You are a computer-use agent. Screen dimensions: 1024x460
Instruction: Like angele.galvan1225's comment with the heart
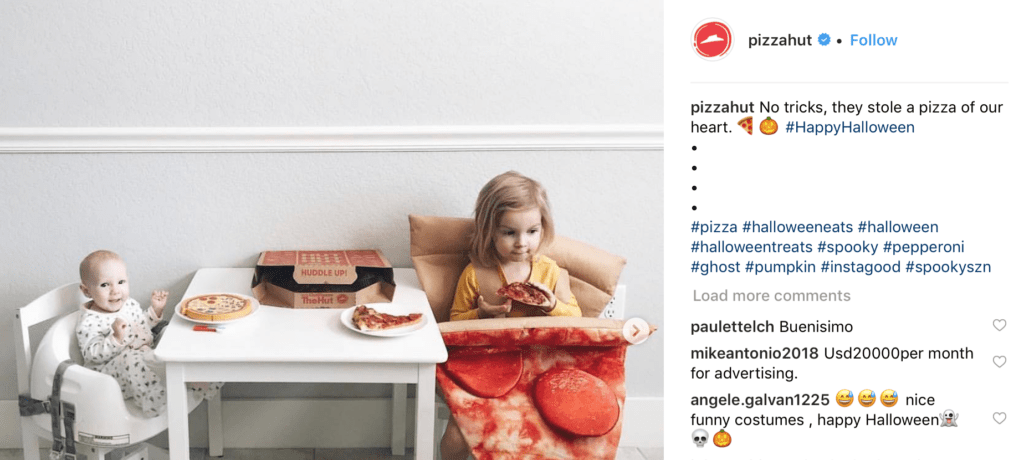pyautogui.click(x=999, y=418)
